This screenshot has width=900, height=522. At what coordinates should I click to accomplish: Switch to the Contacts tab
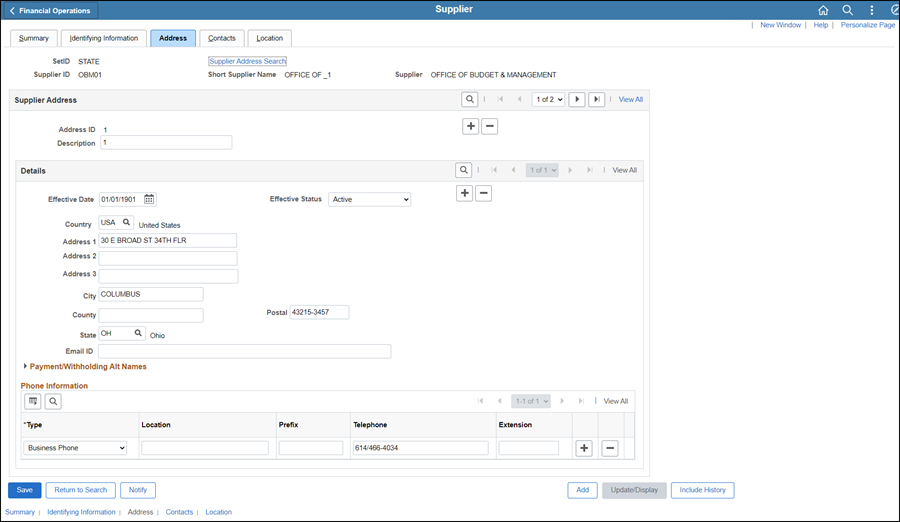[x=221, y=38]
